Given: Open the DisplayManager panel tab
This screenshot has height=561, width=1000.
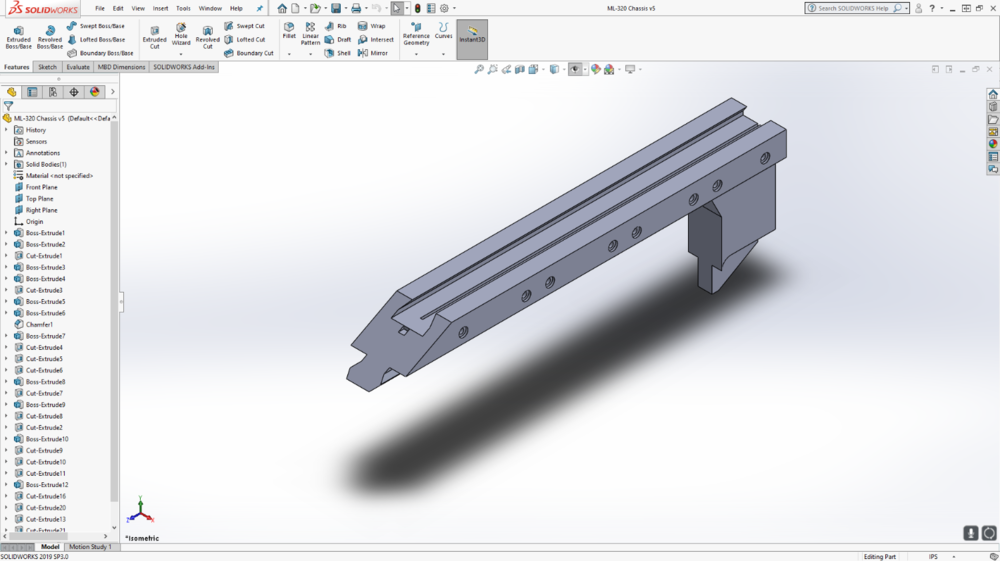Looking at the screenshot, I should 95,92.
